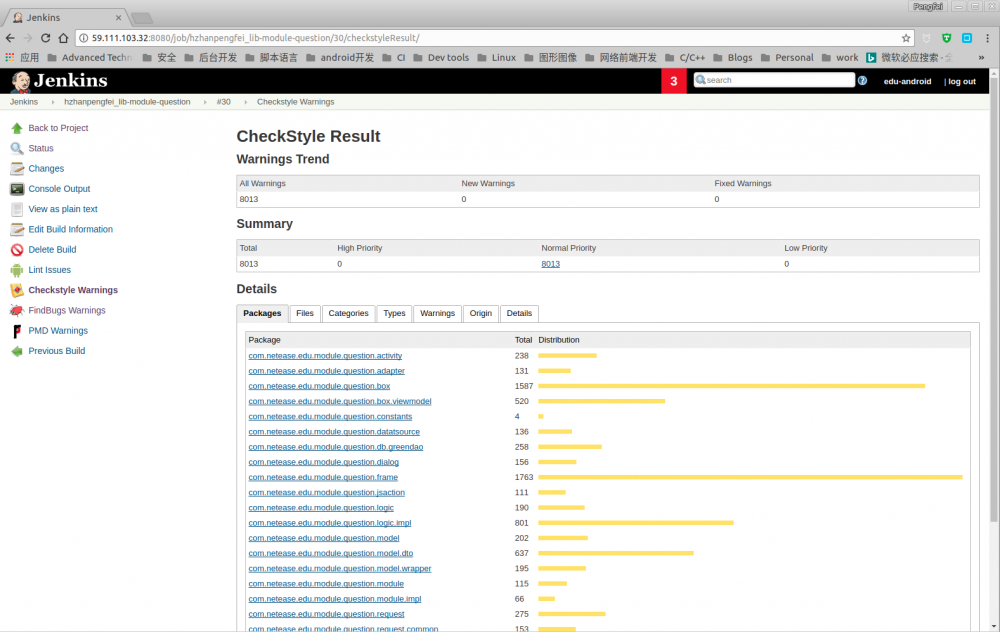Go to the Previous Build link
This screenshot has width=1000, height=632.
[x=57, y=351]
